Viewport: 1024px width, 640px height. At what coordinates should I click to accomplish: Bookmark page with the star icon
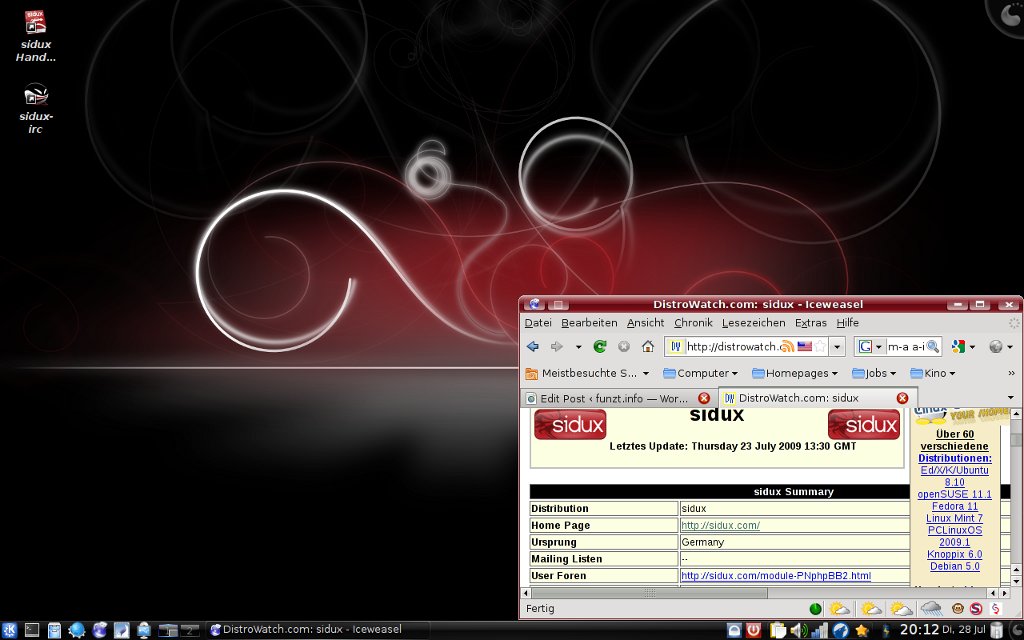[820, 347]
